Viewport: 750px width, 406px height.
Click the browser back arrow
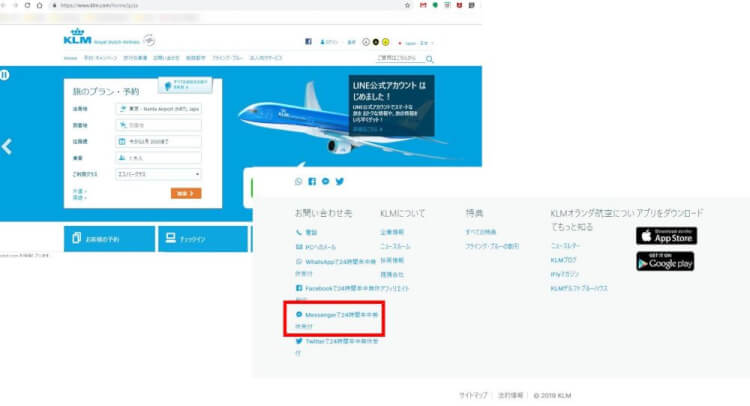pos(4,5)
